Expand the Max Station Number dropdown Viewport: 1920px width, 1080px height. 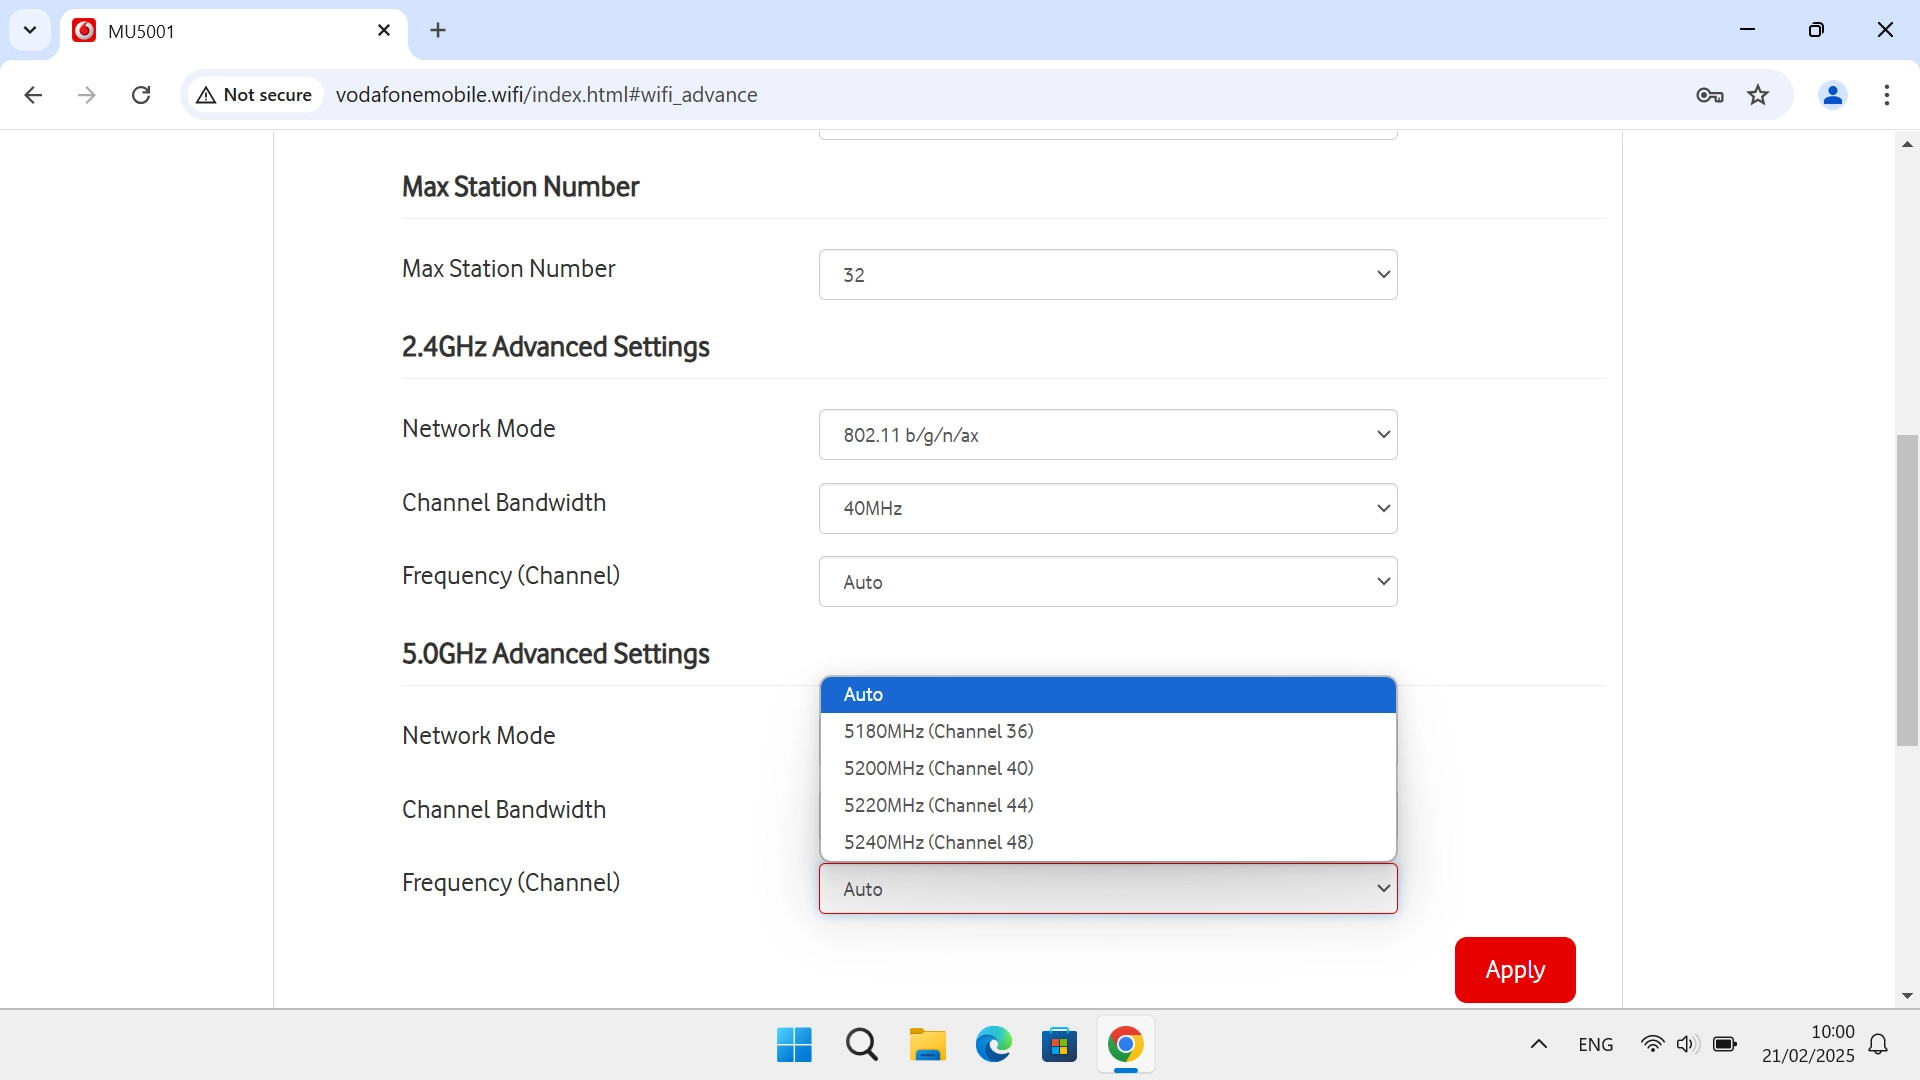pos(1107,275)
